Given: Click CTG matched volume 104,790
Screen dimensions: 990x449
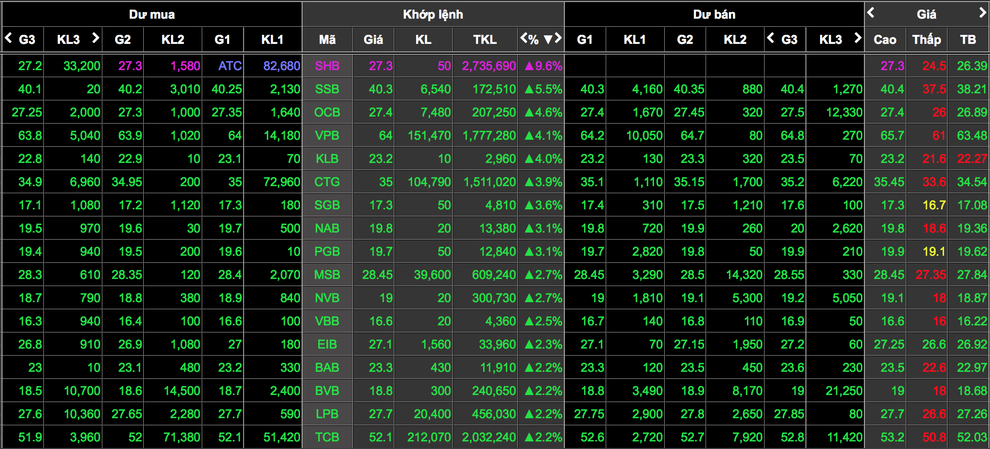Looking at the screenshot, I should click(430, 183).
